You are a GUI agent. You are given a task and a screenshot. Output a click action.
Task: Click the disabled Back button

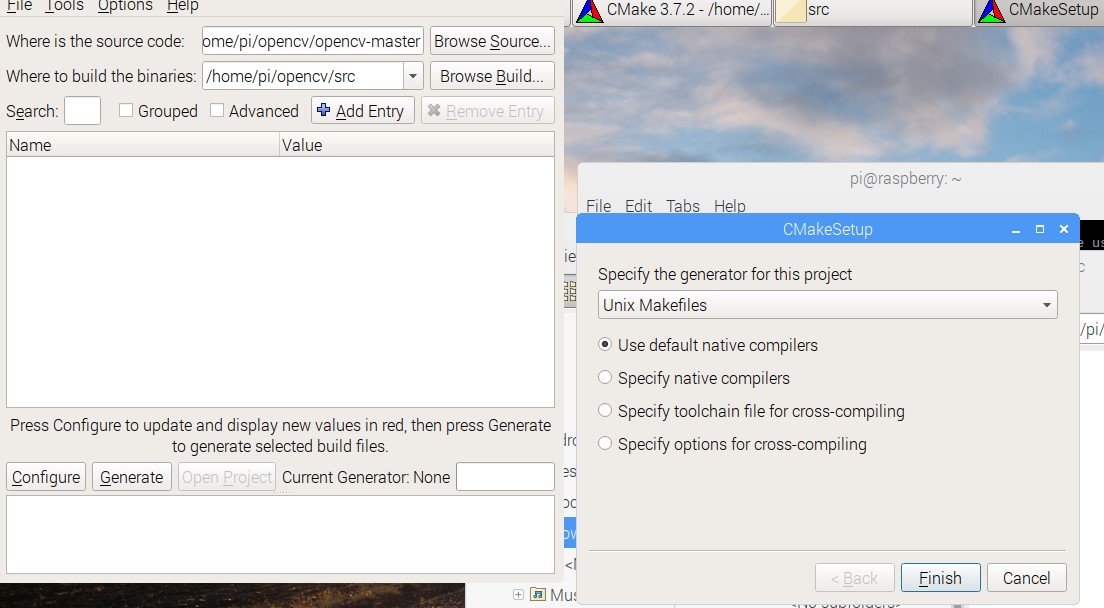pos(855,578)
